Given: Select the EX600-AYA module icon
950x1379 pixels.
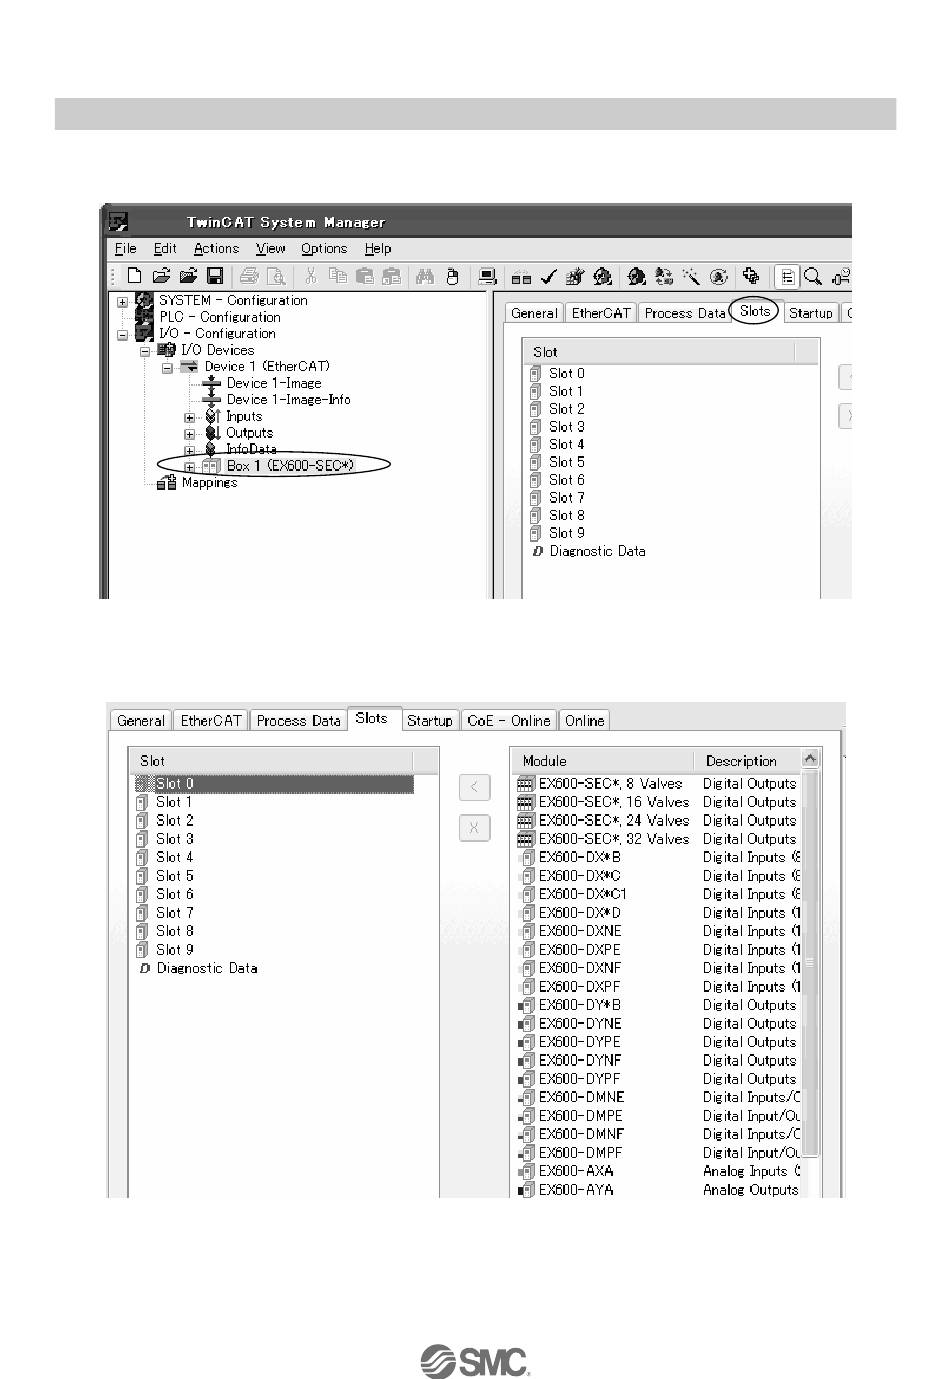Looking at the screenshot, I should [x=527, y=1190].
